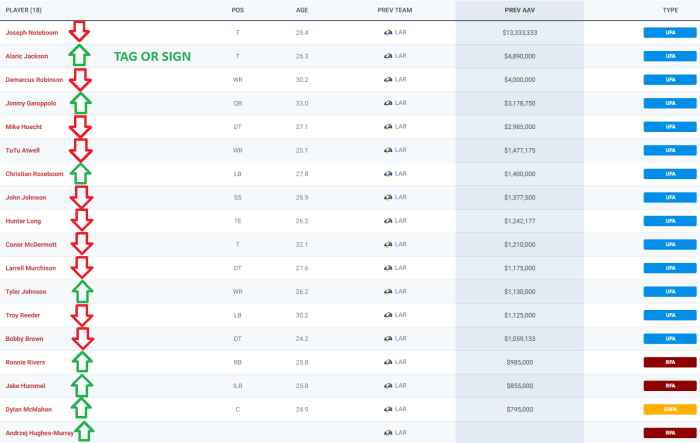Screen dimensions: 700x443
Task: Click the Rams logo in Hunter Long's row
Action: pyautogui.click(x=388, y=220)
